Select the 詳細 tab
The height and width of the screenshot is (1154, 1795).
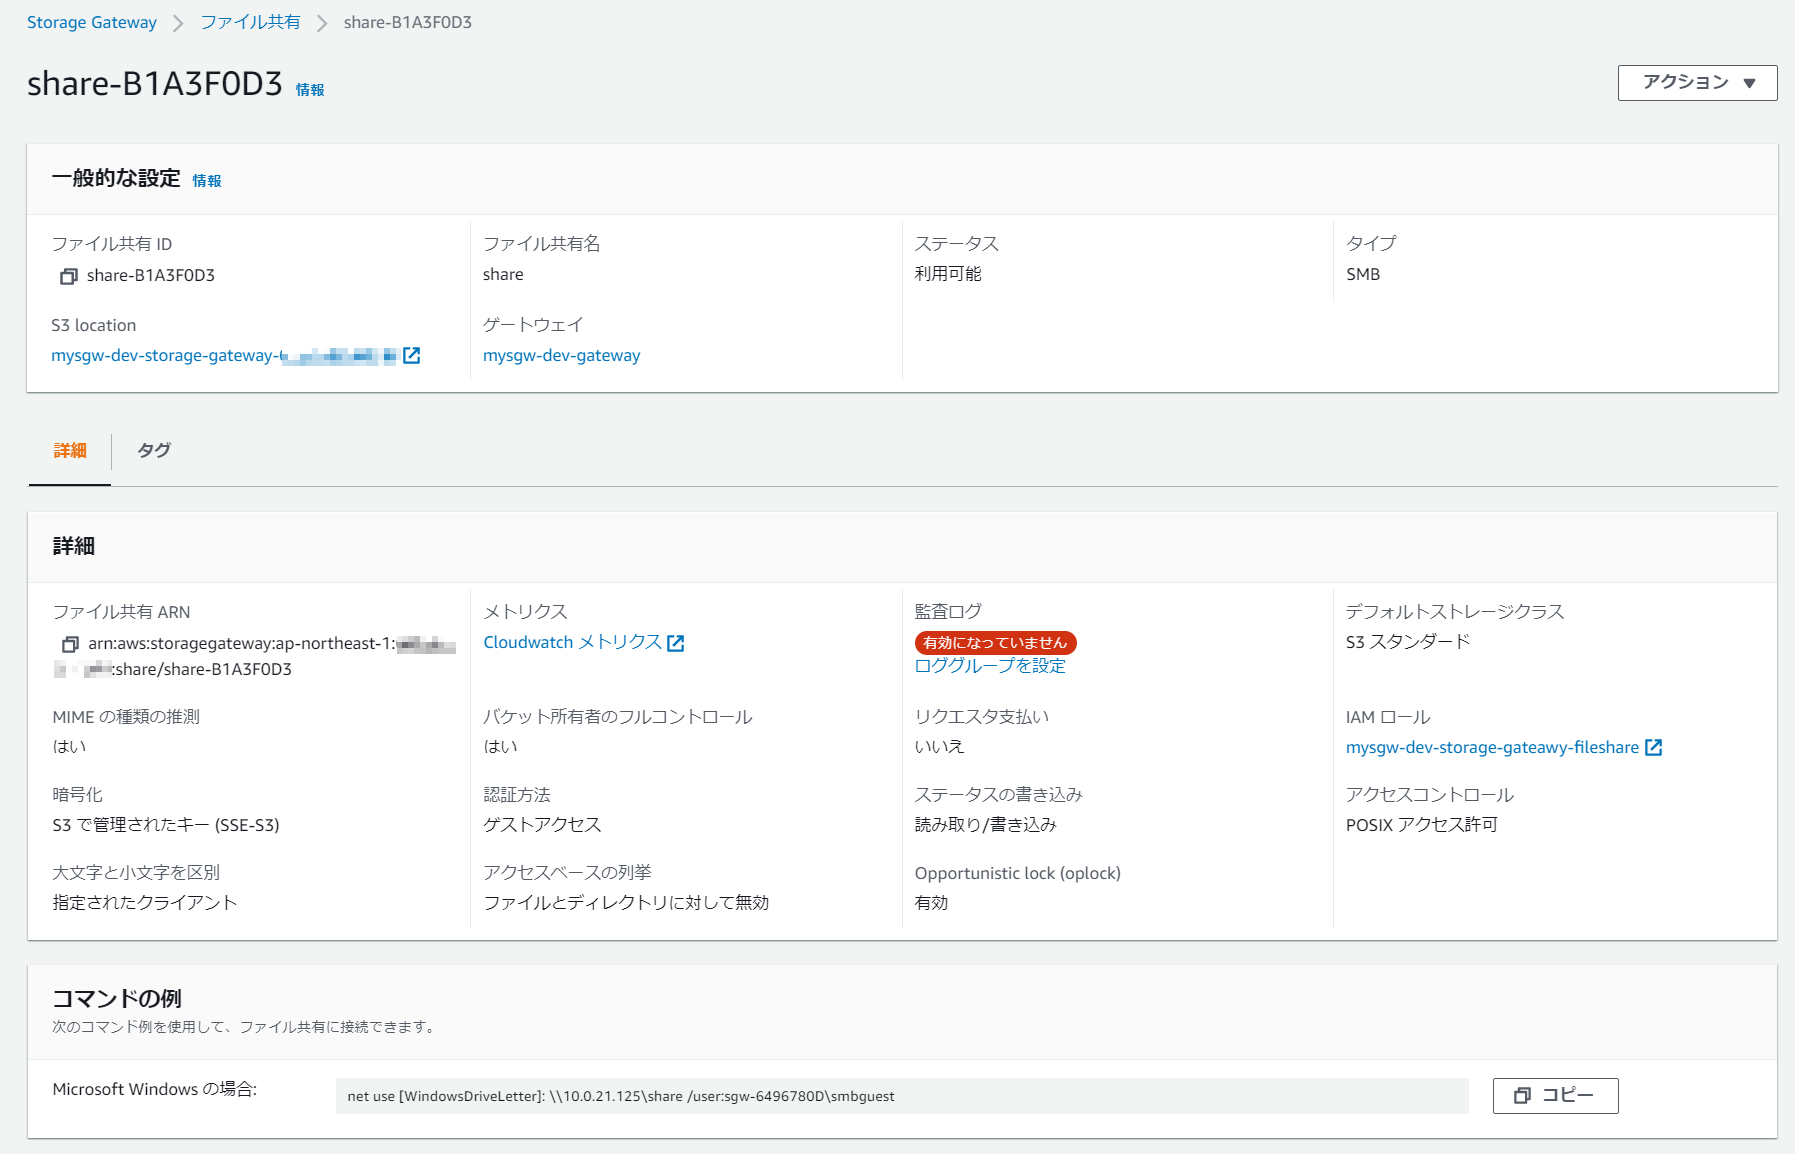coord(68,450)
